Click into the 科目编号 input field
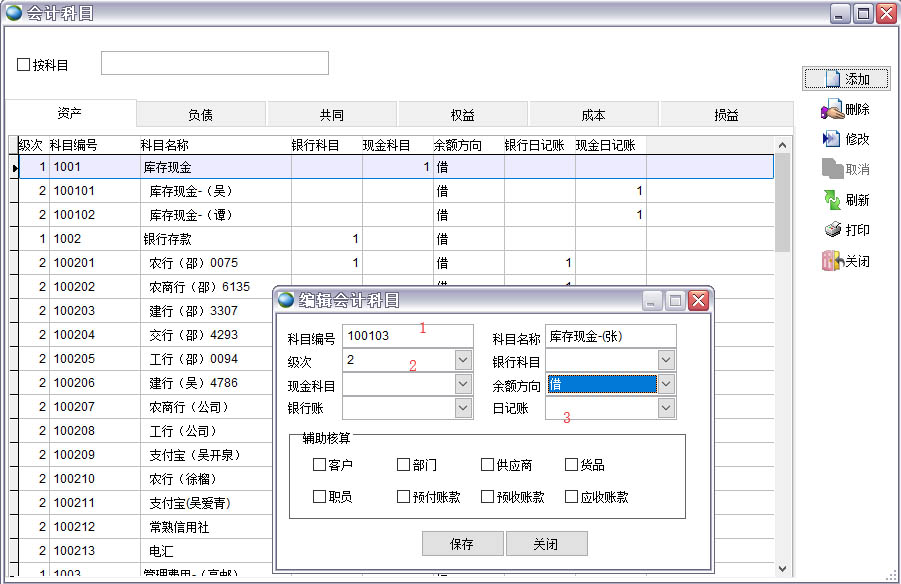The image size is (901, 584). (x=407, y=336)
